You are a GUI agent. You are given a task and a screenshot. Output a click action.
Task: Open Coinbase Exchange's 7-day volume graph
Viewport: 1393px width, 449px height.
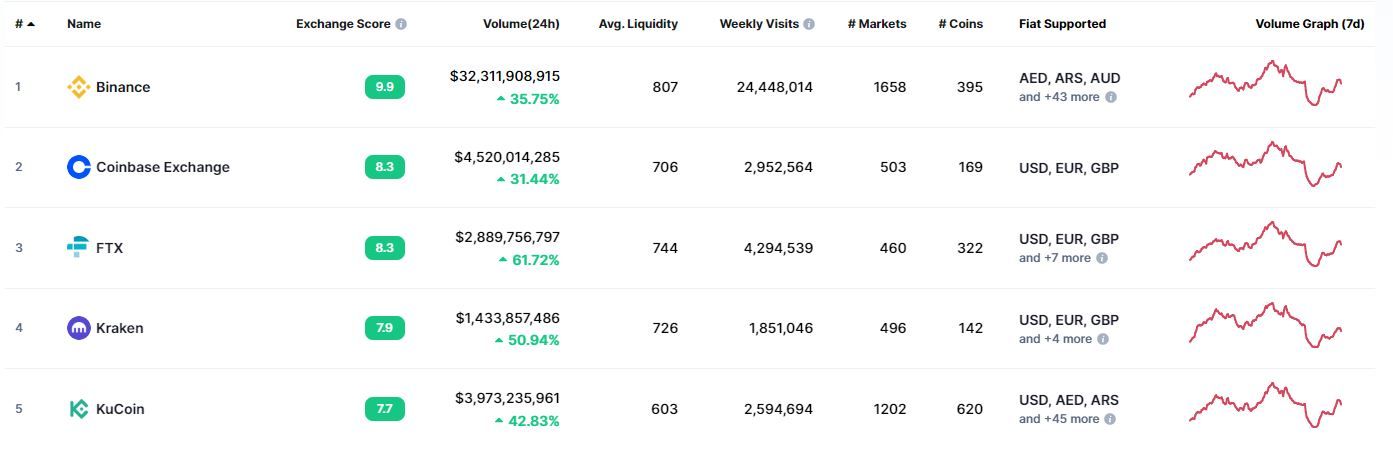(x=1266, y=164)
